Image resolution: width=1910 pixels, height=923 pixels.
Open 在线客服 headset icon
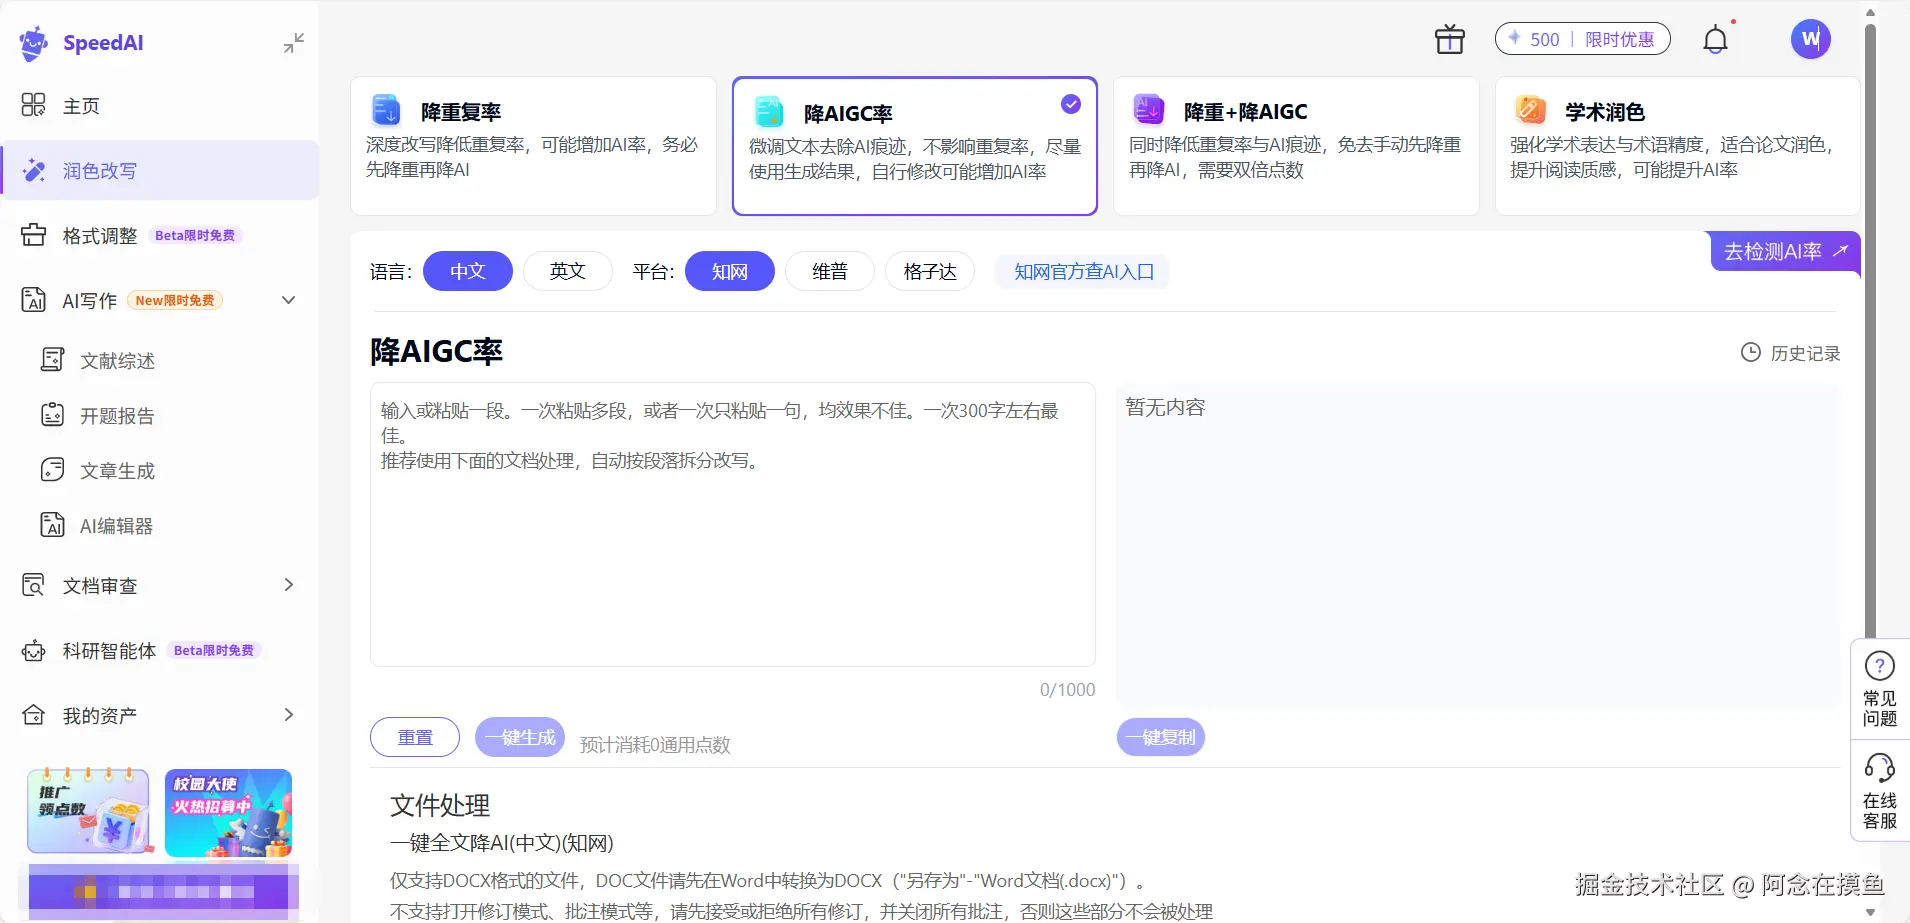tap(1880, 768)
